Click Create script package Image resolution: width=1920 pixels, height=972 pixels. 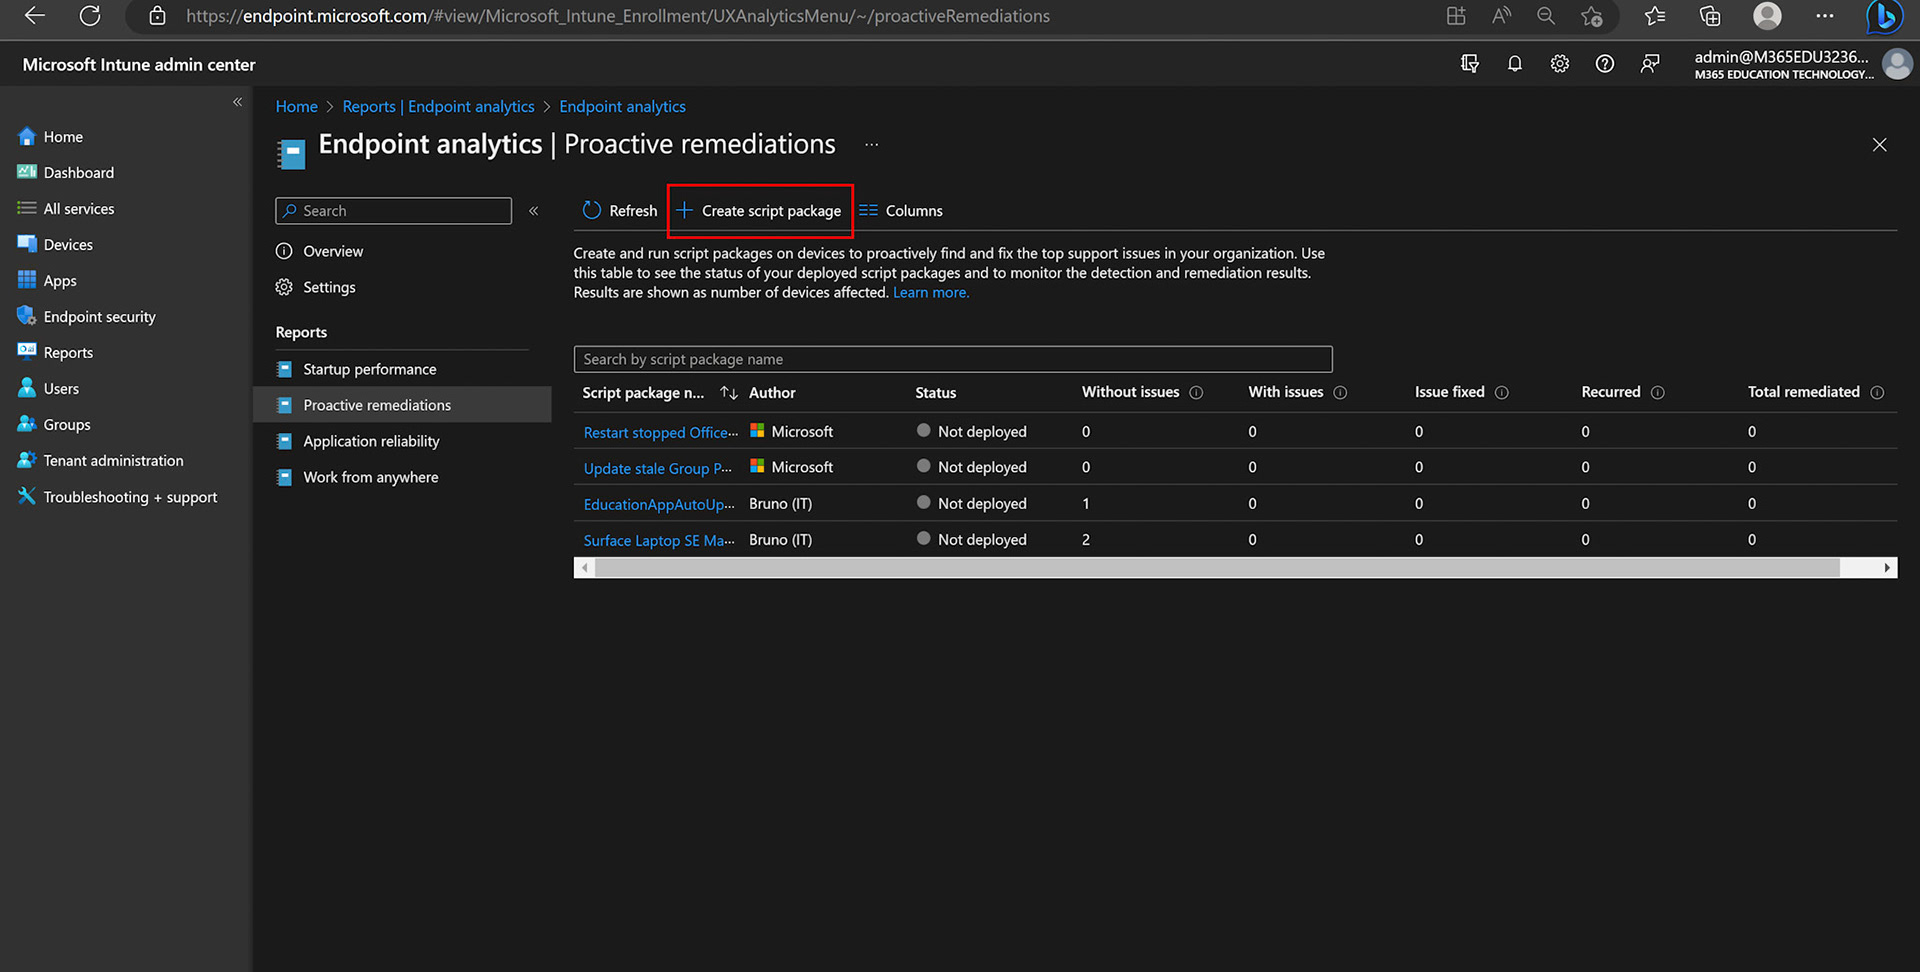tap(759, 211)
